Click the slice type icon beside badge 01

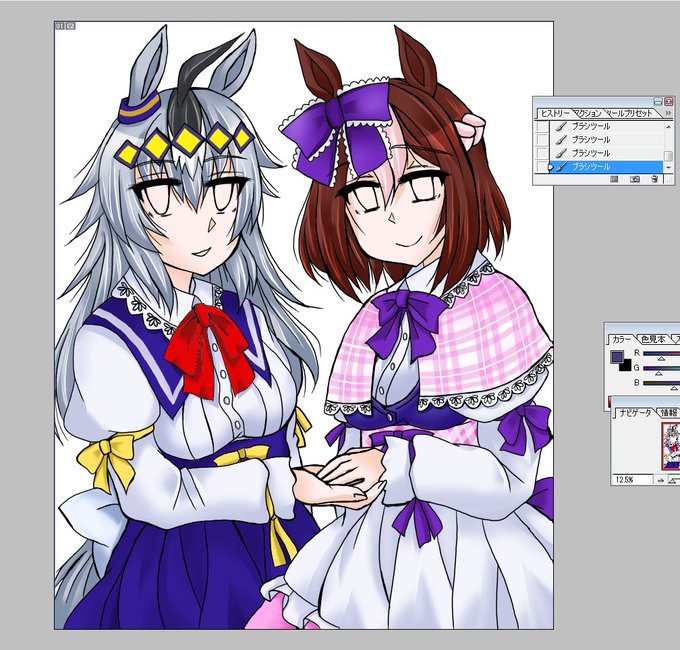tap(71, 26)
